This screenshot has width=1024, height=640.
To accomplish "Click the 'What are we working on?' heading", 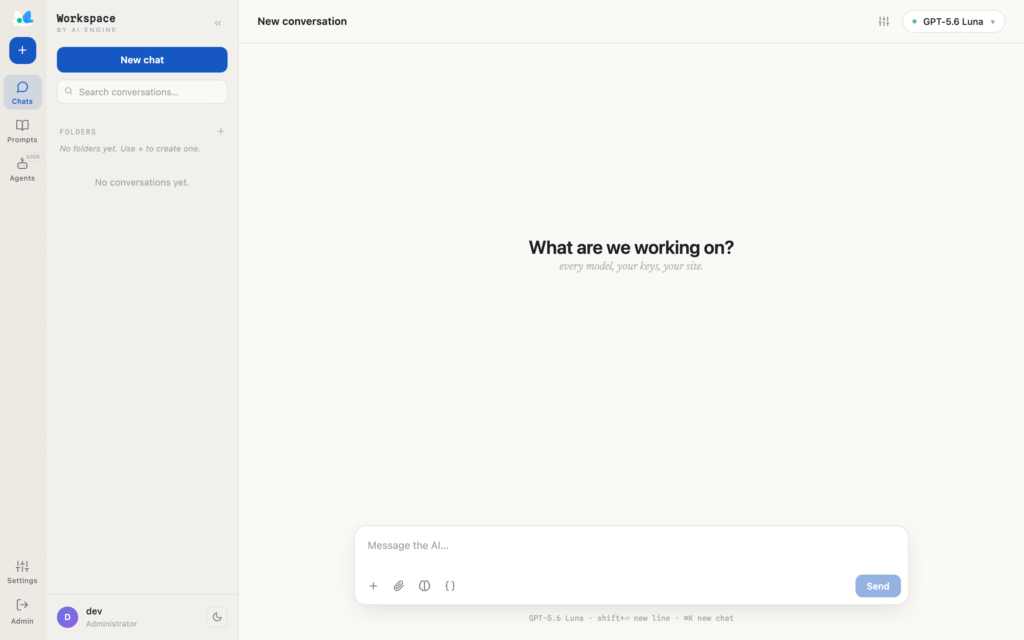I will [x=631, y=248].
